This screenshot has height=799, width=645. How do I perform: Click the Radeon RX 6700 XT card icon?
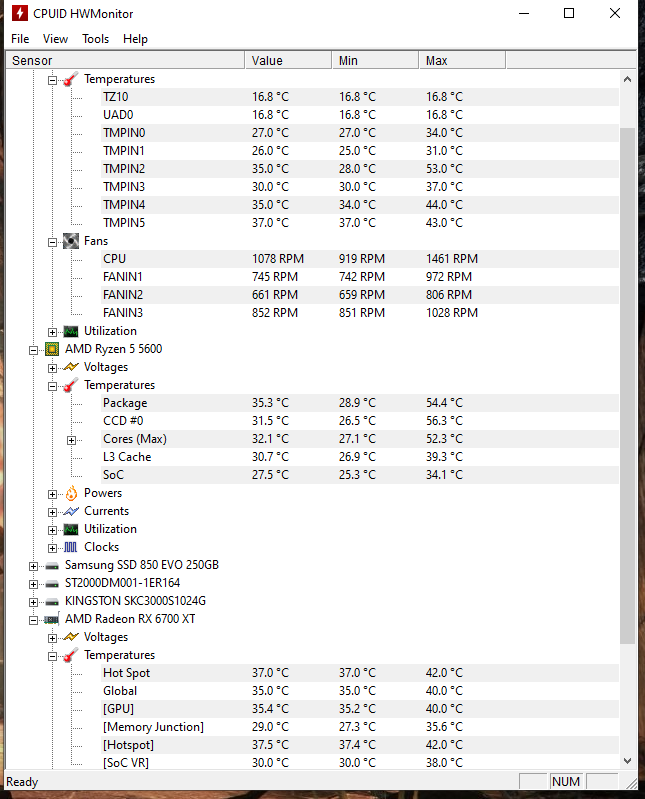pos(51,620)
